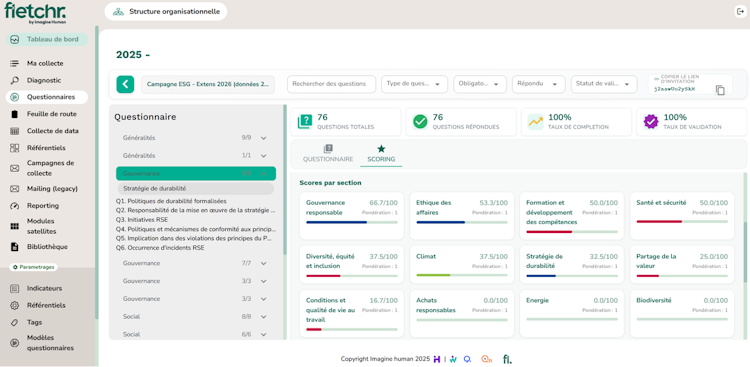Click the questionnaire list scrollbar
This screenshot has height=367, width=750.
pos(285,179)
